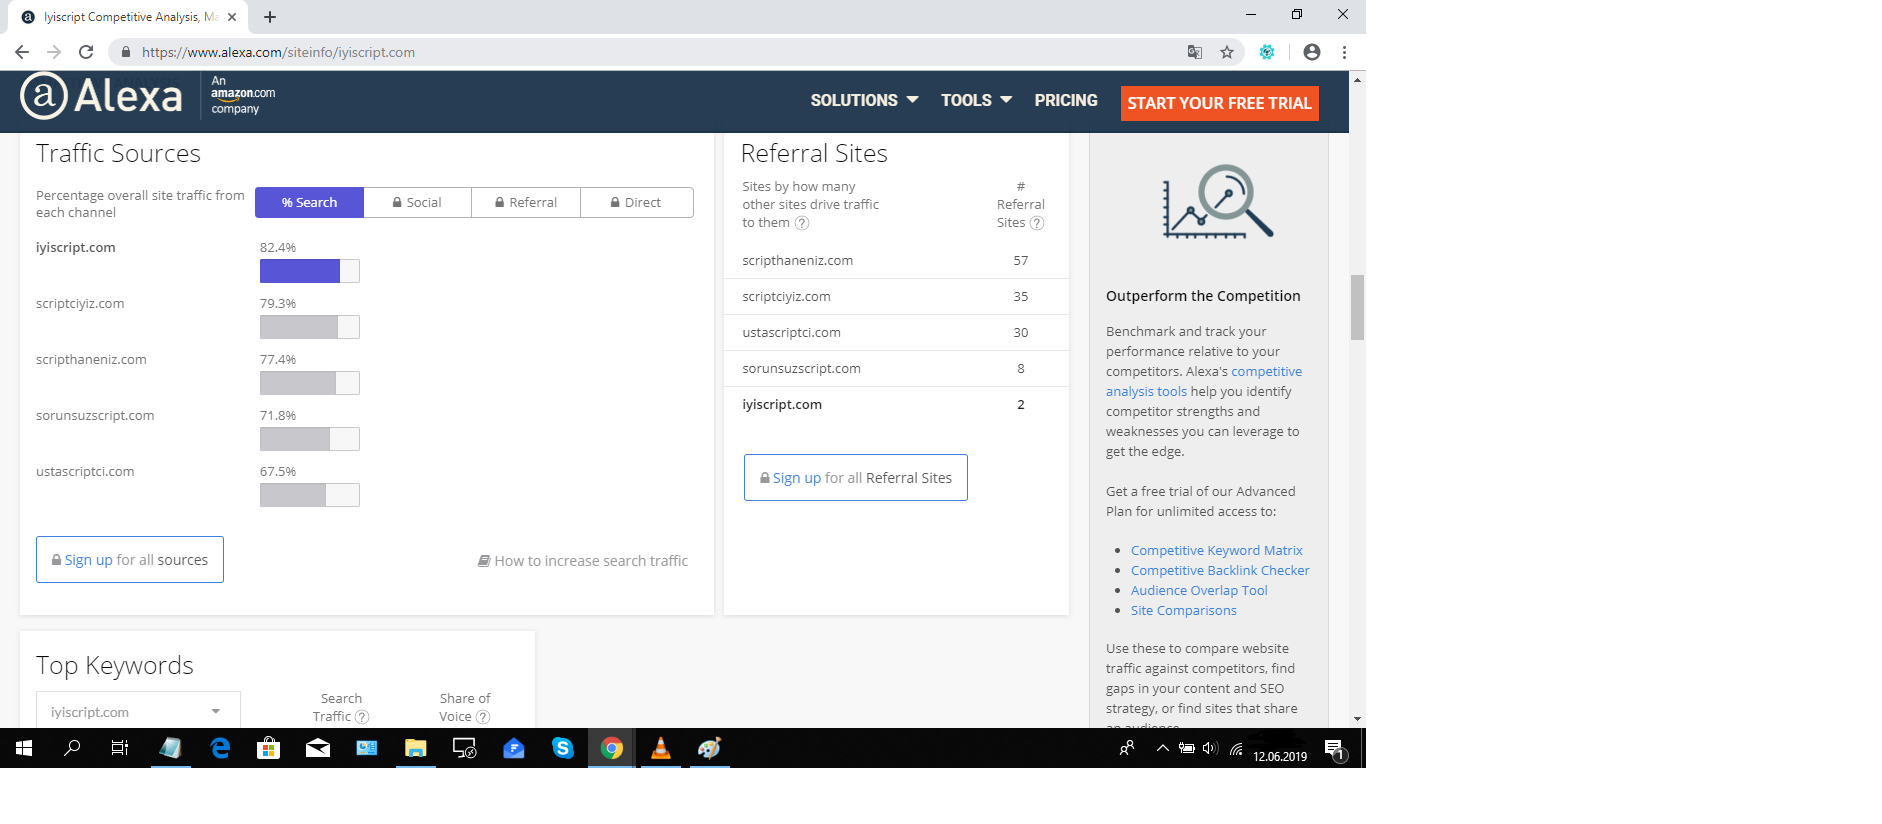The width and height of the screenshot is (1882, 824).
Task: Open the Chrome profile account icon
Action: (x=1312, y=52)
